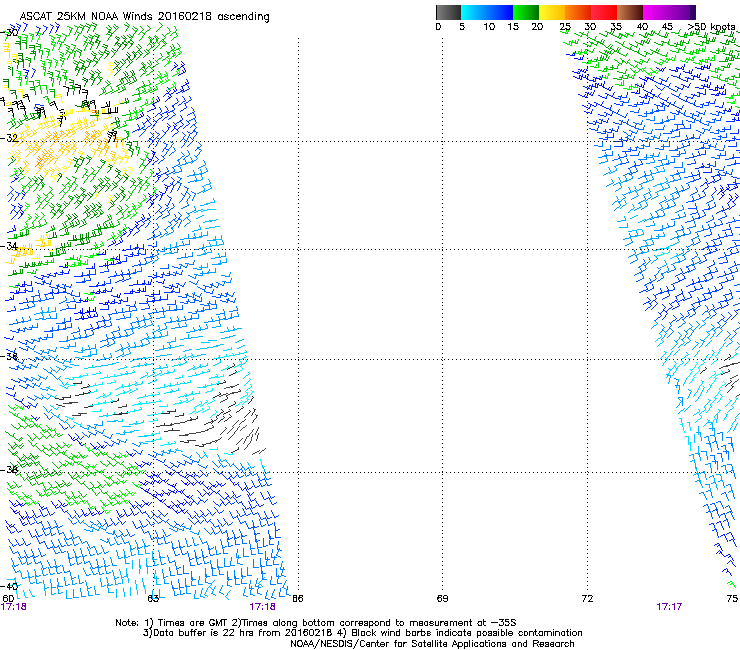Click the yellow 20-25 knots legend segment
Image resolution: width=740 pixels, height=650 pixels.
pos(552,12)
